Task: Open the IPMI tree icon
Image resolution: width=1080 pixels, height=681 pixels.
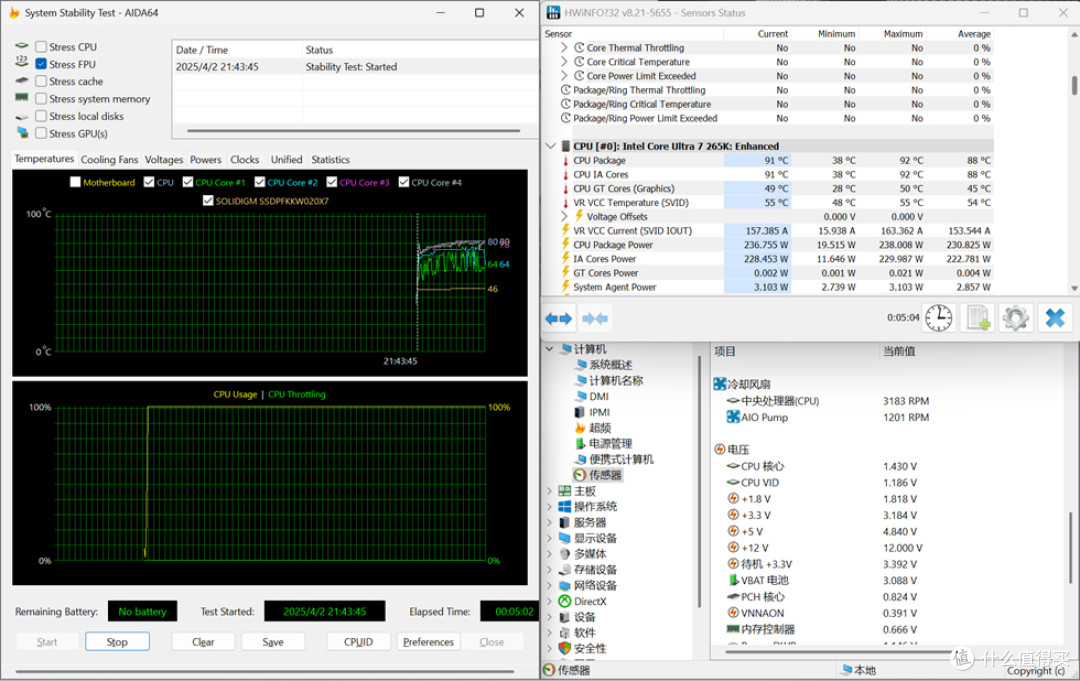Action: point(580,412)
